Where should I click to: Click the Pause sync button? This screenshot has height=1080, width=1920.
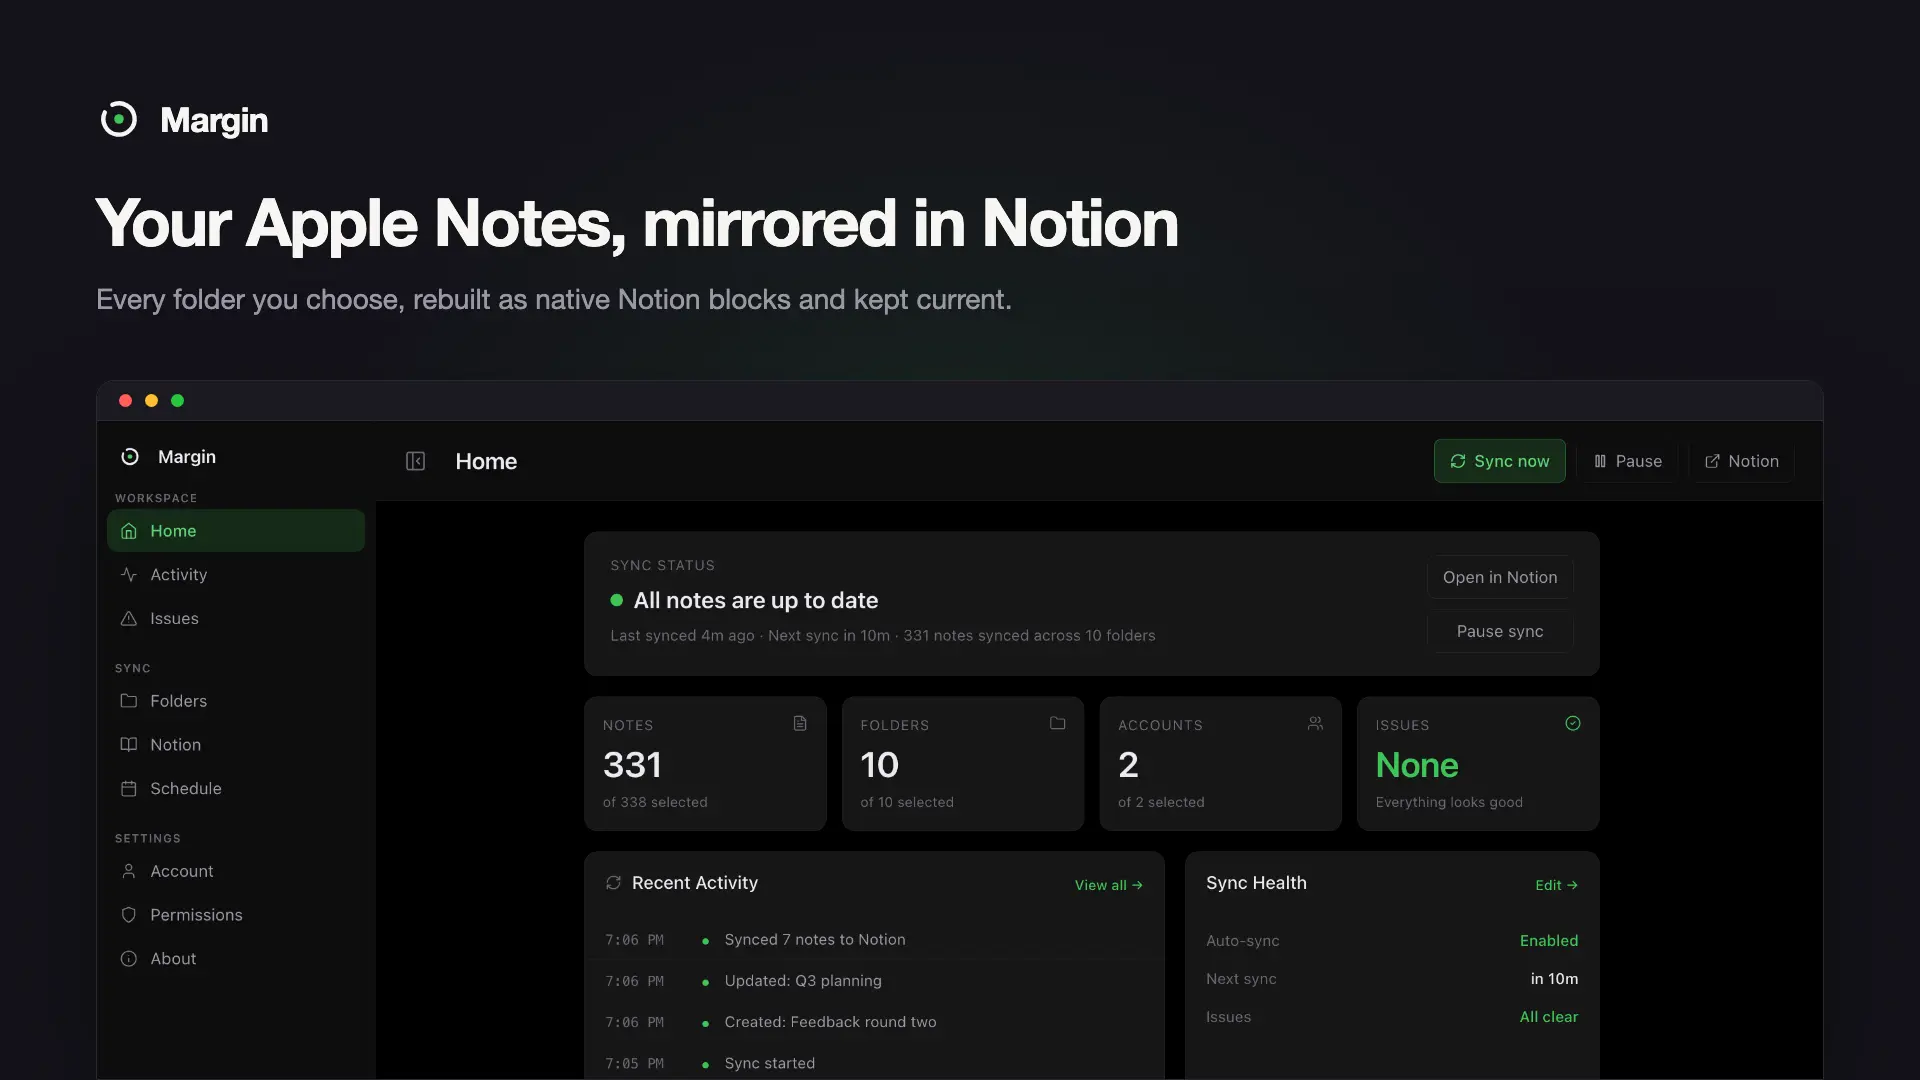(x=1499, y=631)
